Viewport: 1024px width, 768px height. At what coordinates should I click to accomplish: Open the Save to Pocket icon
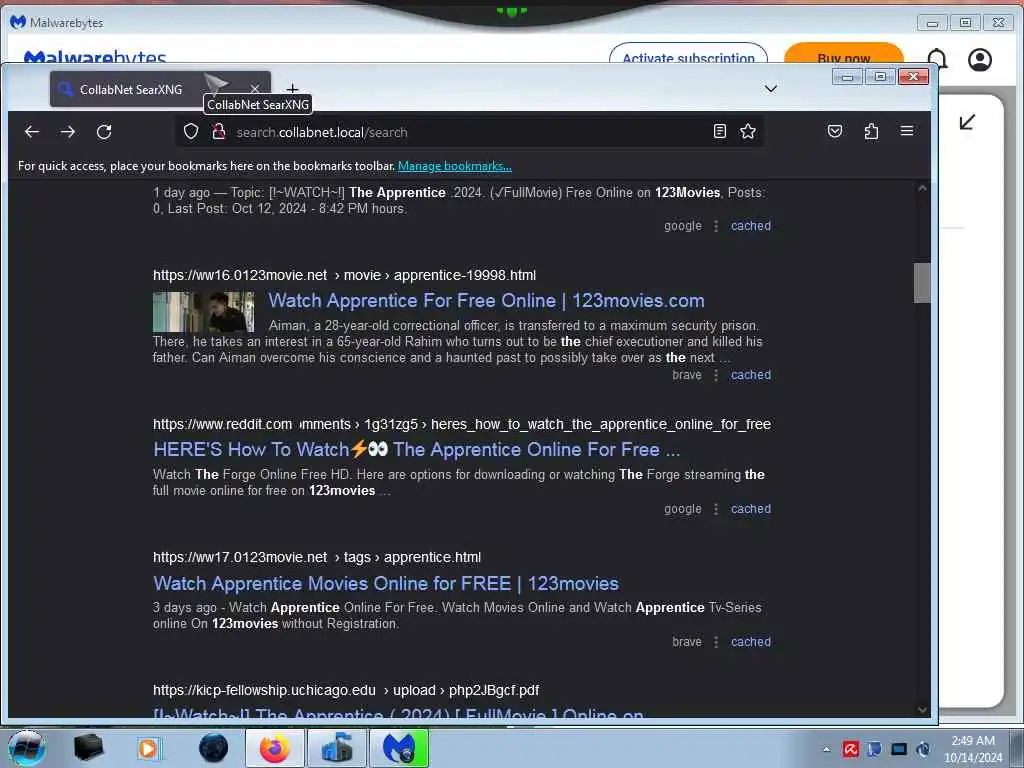click(835, 131)
